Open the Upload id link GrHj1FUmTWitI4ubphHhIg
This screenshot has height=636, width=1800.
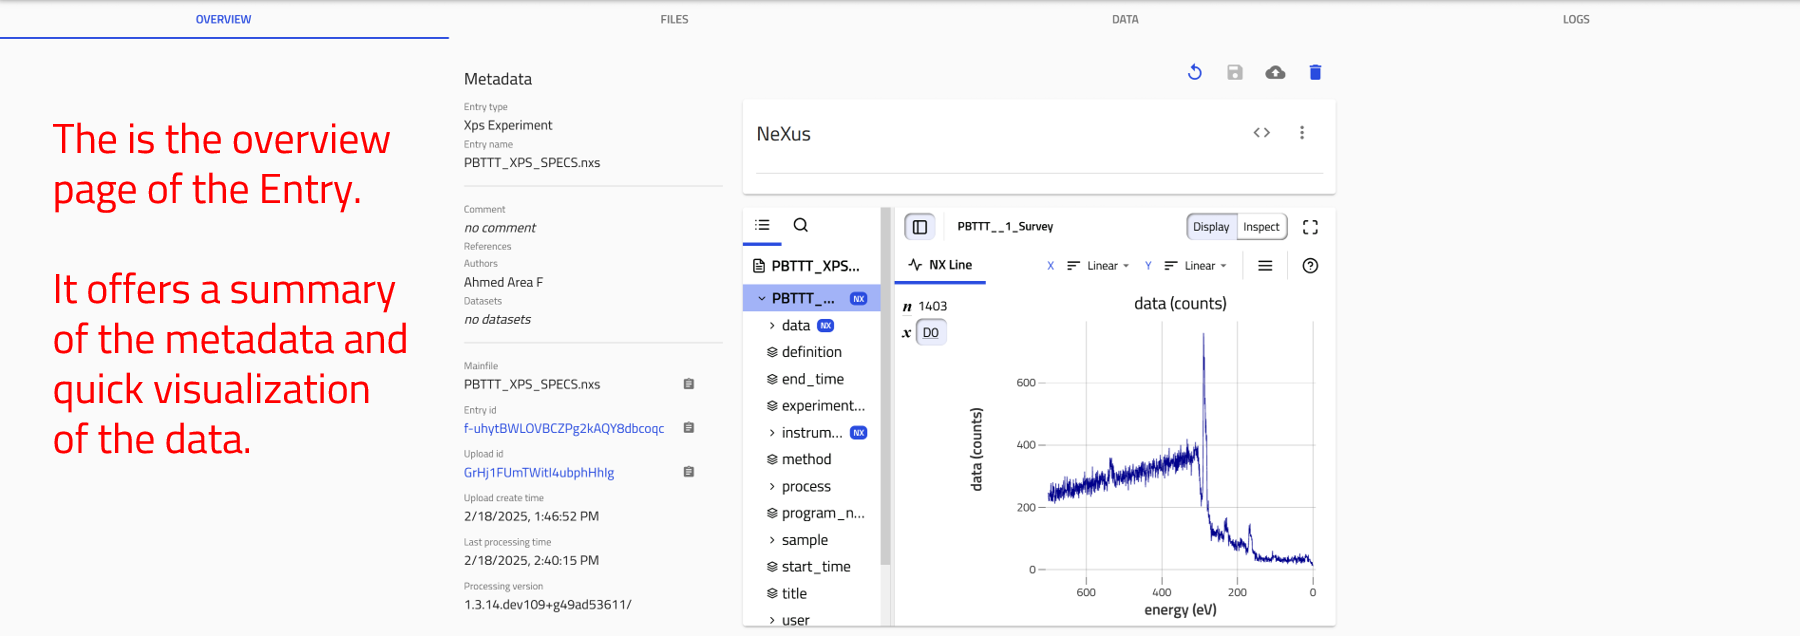point(539,473)
